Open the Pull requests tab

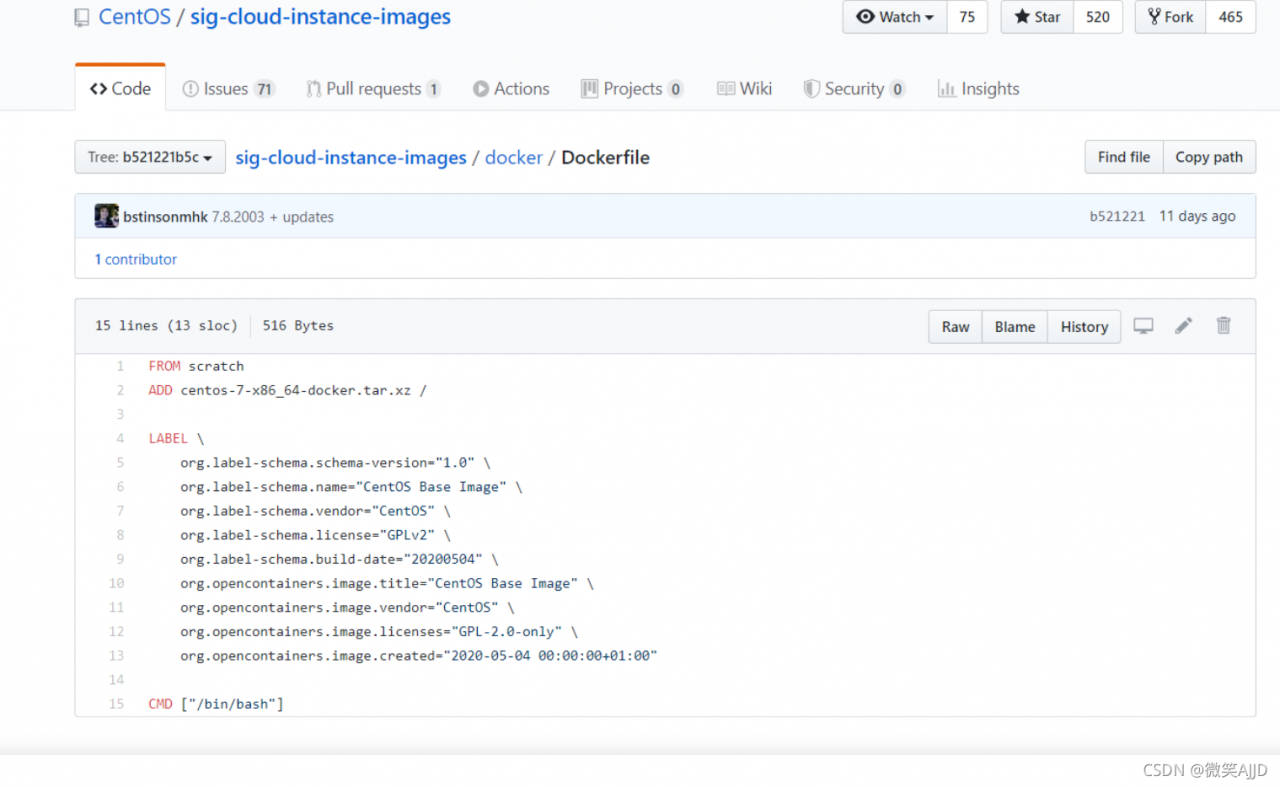tap(374, 89)
